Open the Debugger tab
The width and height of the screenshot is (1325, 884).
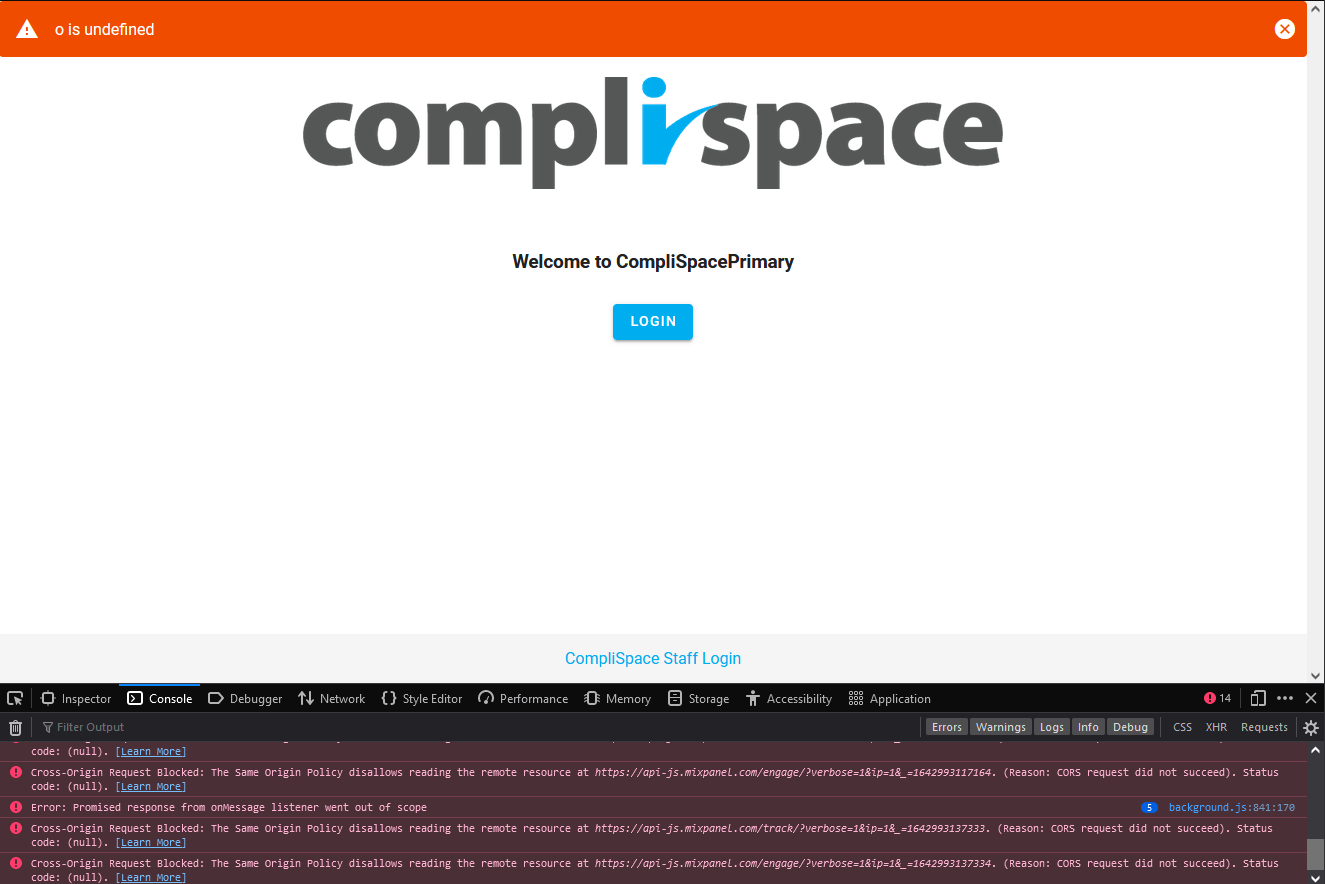pyautogui.click(x=245, y=698)
